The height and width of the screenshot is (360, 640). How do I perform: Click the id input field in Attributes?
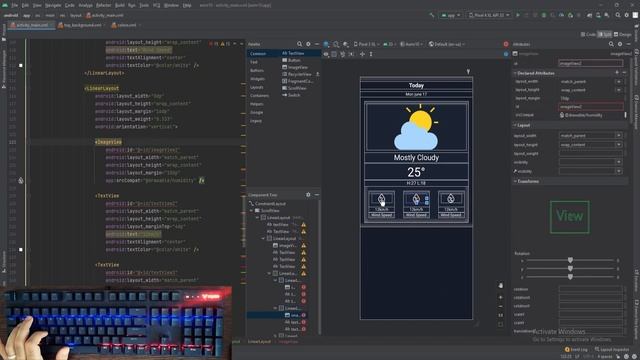coord(591,63)
